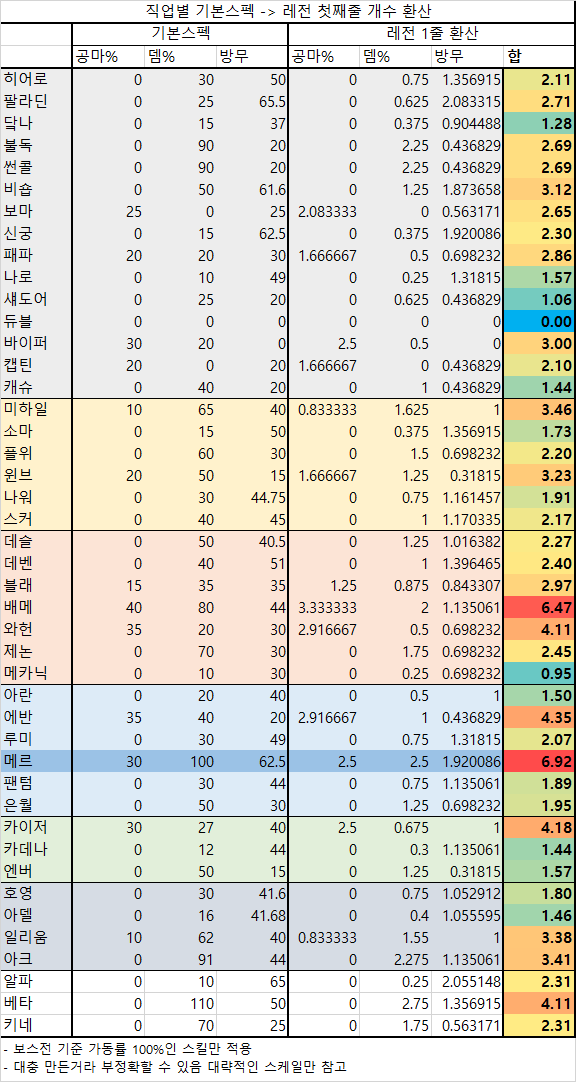Select the 레전 1줄 환산 header cell

[431, 33]
